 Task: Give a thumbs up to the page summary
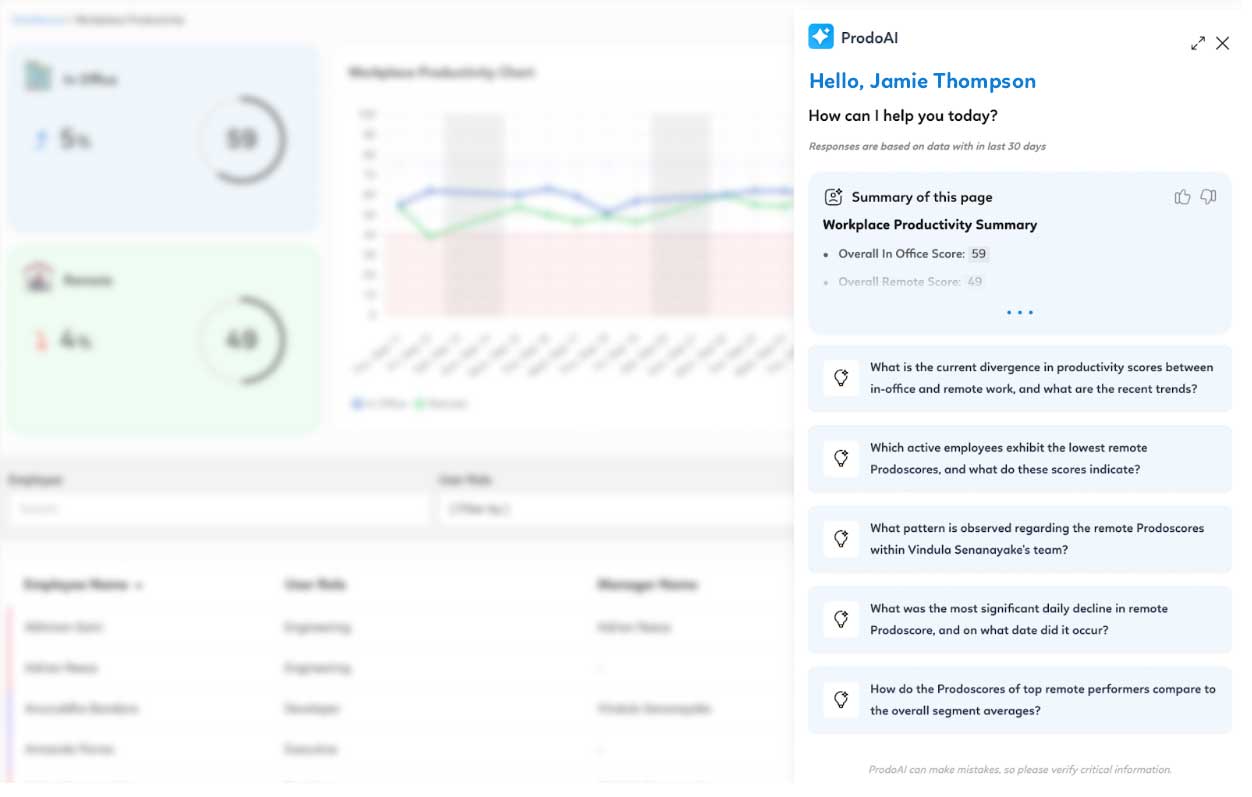tap(1182, 197)
